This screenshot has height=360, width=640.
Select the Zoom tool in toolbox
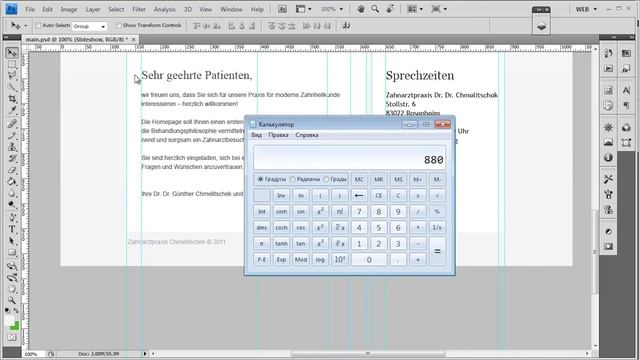click(12, 301)
